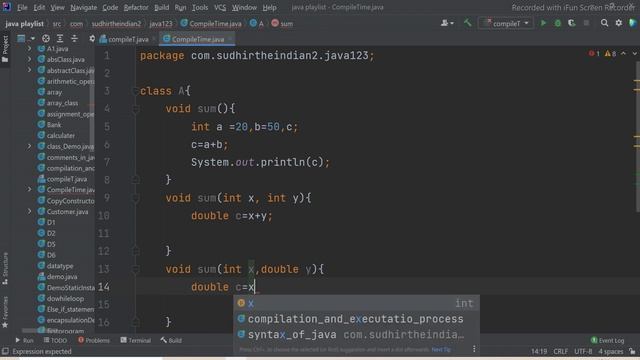Click the 4 spaces indent status item
640x360 pixels.
[x=611, y=351]
